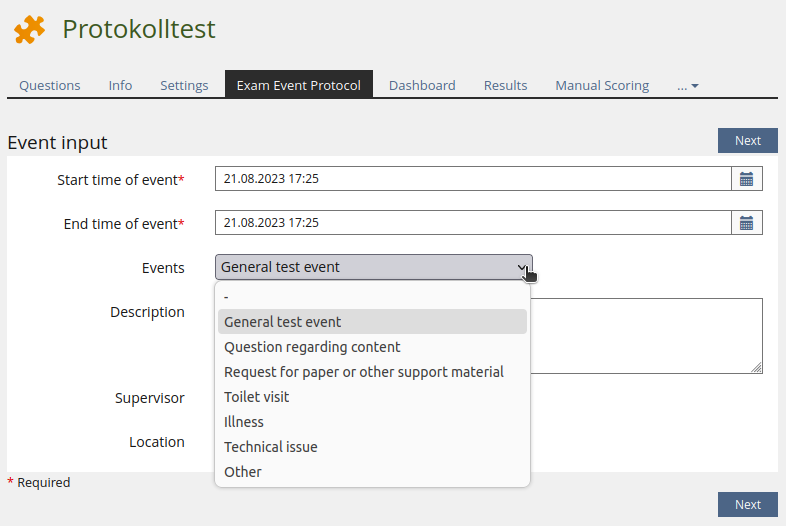This screenshot has width=786, height=526.
Task: Open the Results tab
Action: [505, 86]
